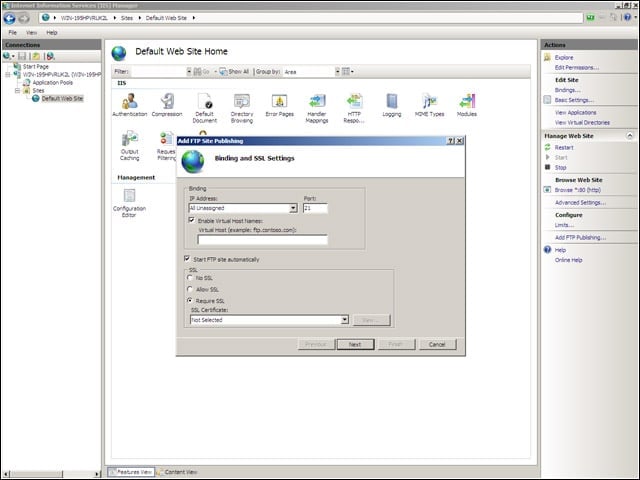The image size is (640, 480).
Task: Open the MIME Types icon
Action: (429, 104)
